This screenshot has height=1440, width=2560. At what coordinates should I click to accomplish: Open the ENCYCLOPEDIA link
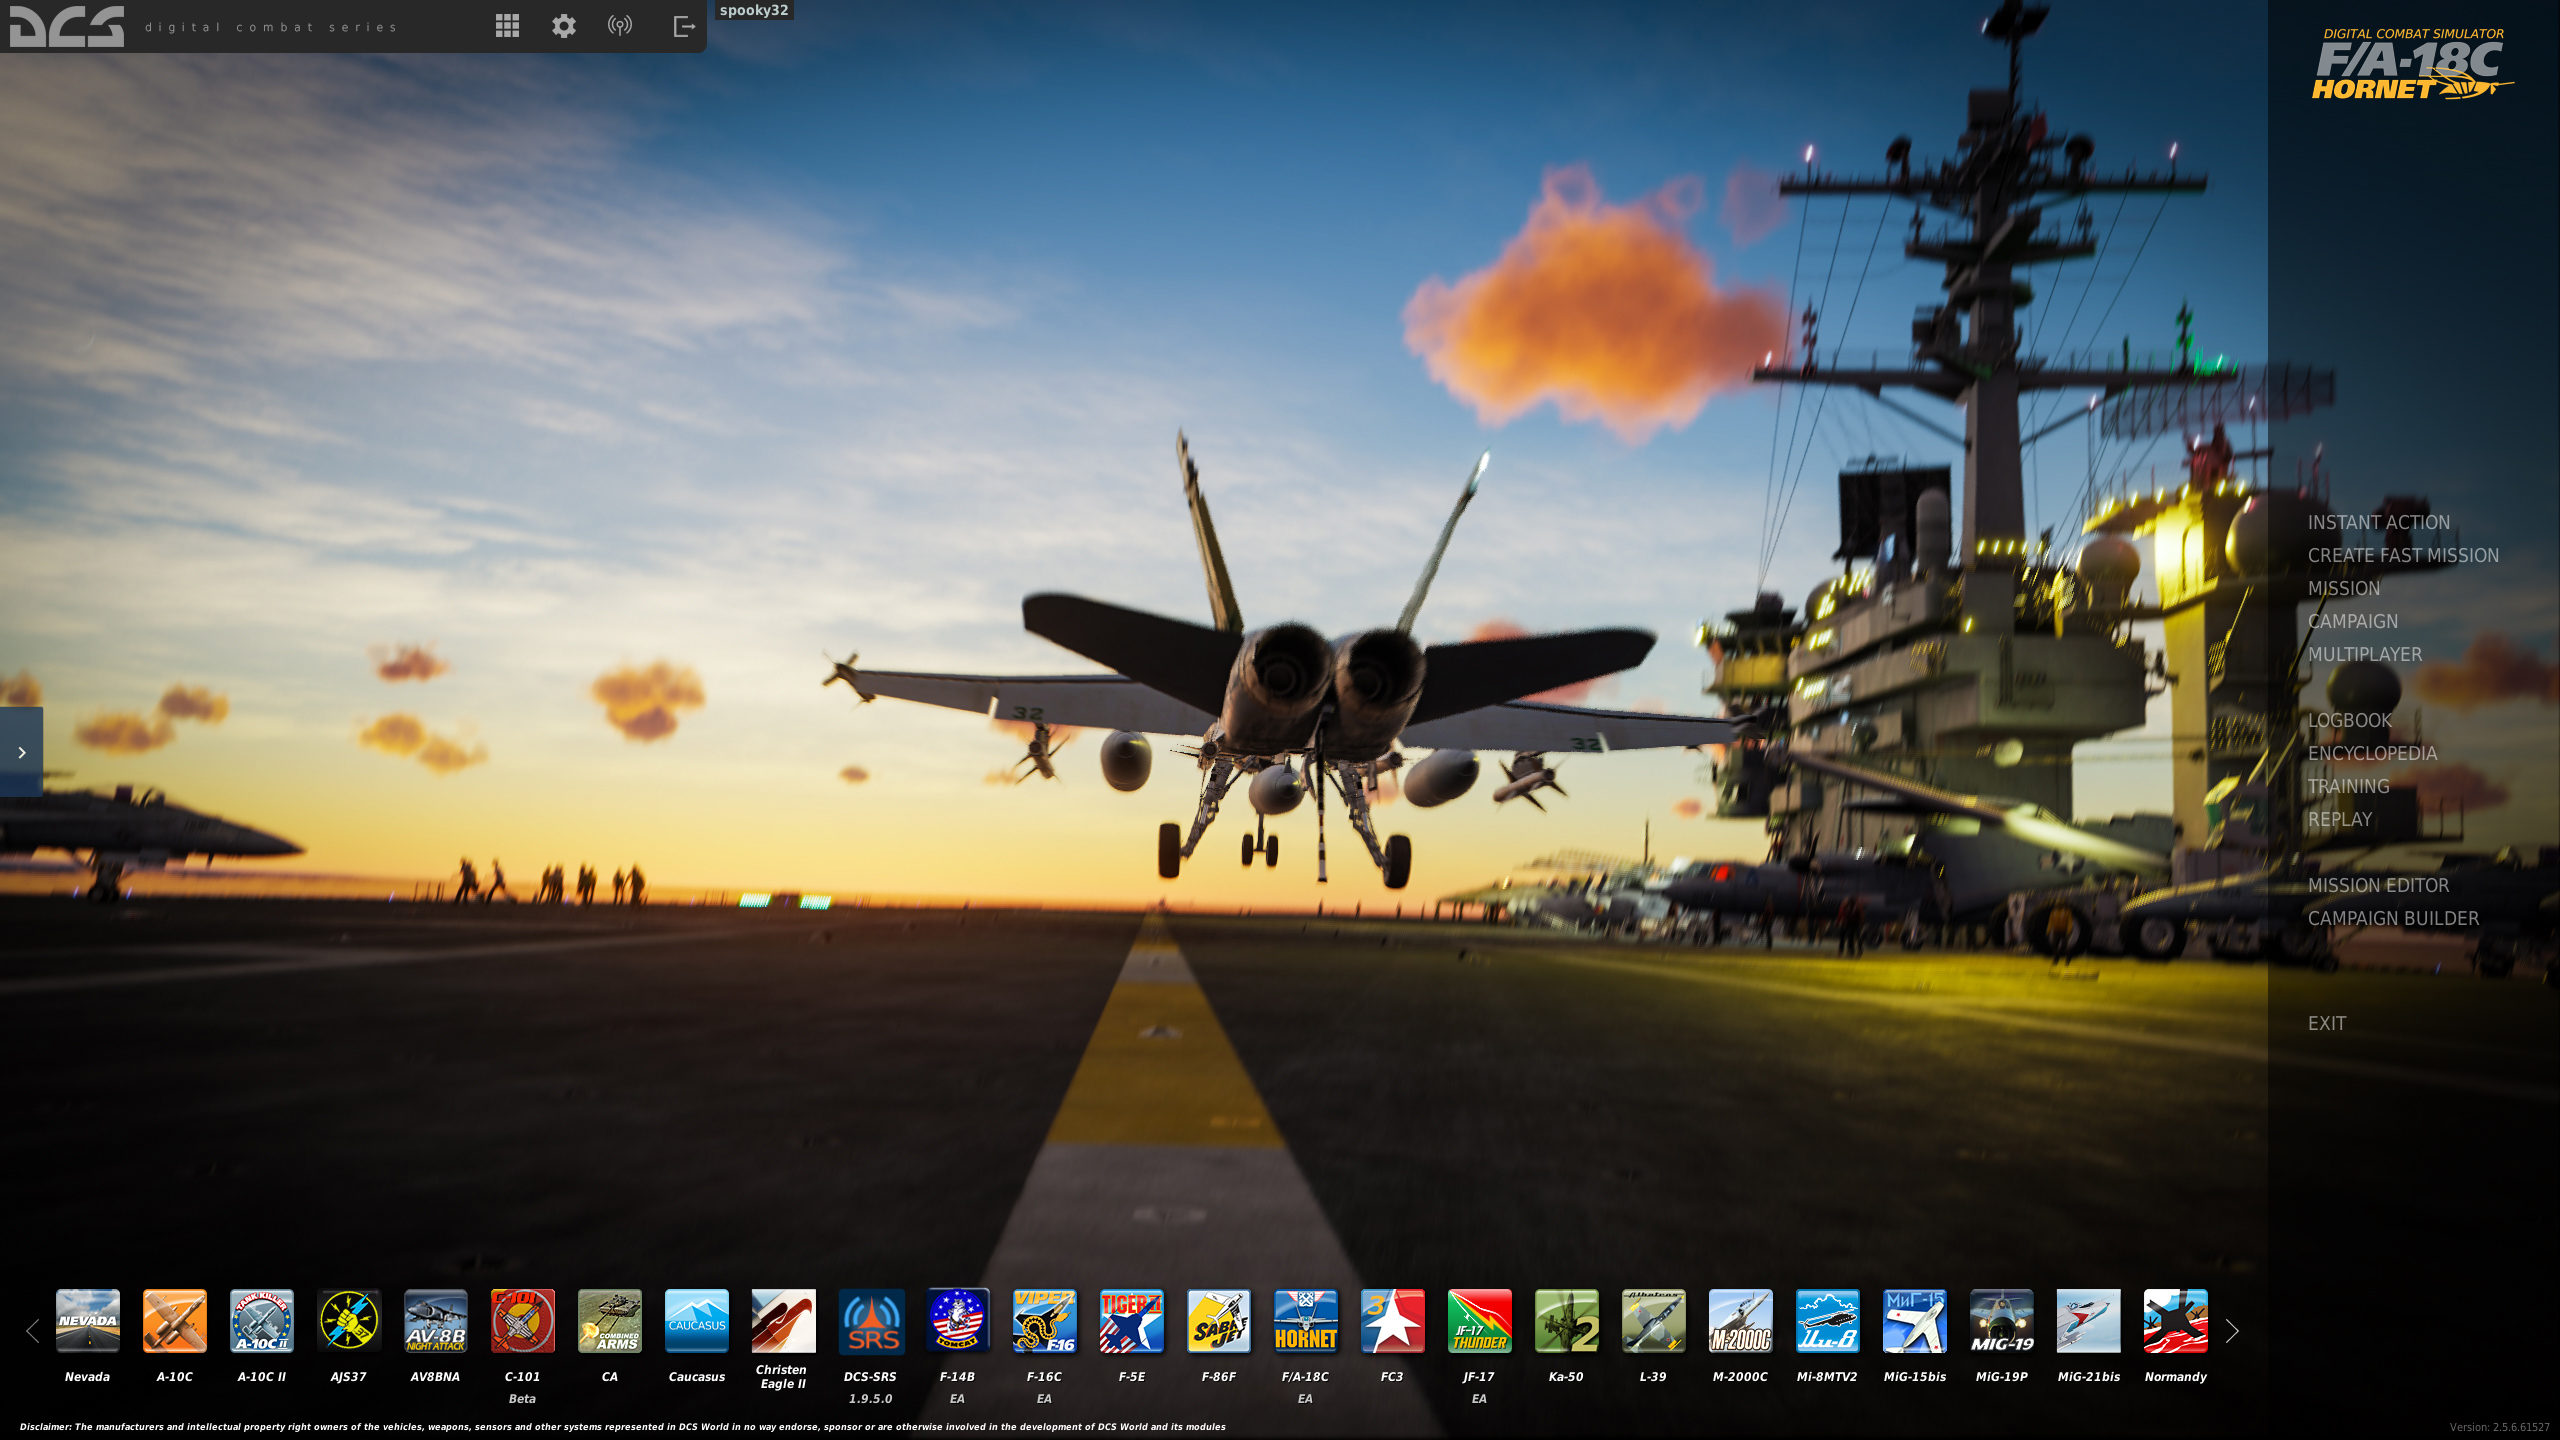(x=2372, y=753)
